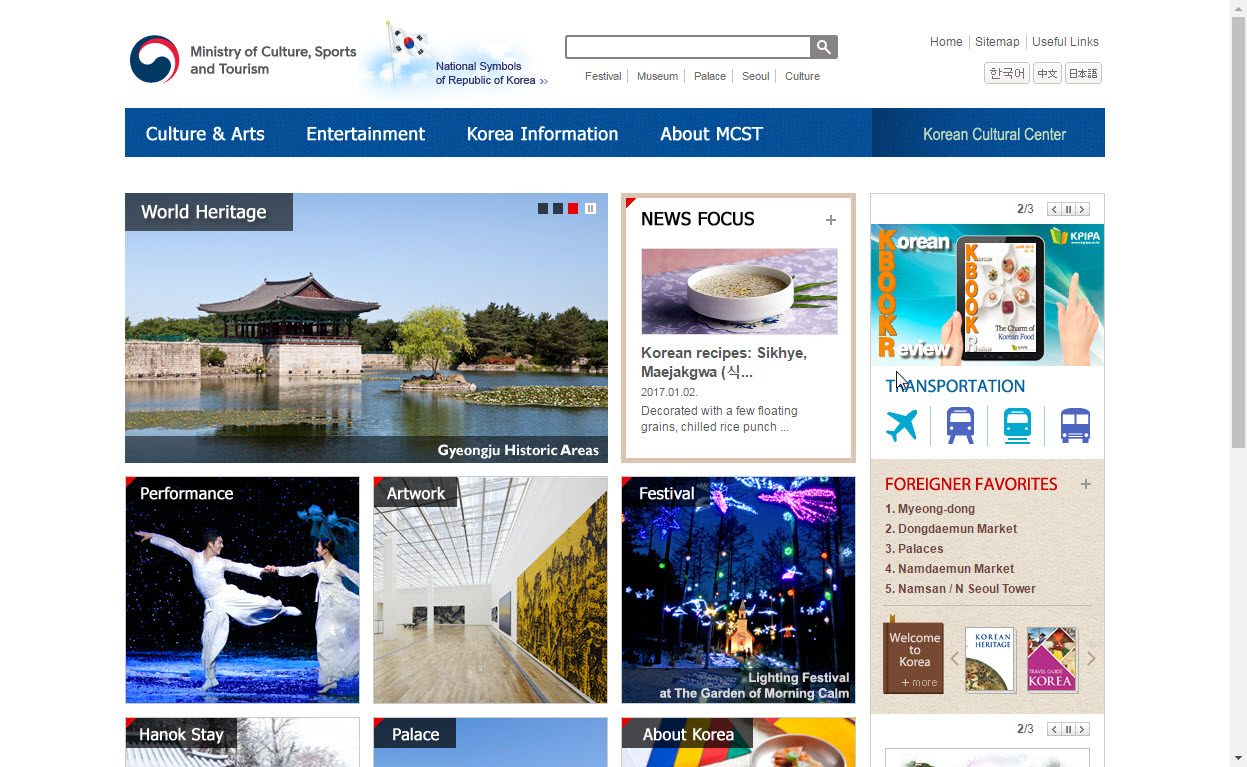
Task: Open the bus transportation icon
Action: (1075, 426)
